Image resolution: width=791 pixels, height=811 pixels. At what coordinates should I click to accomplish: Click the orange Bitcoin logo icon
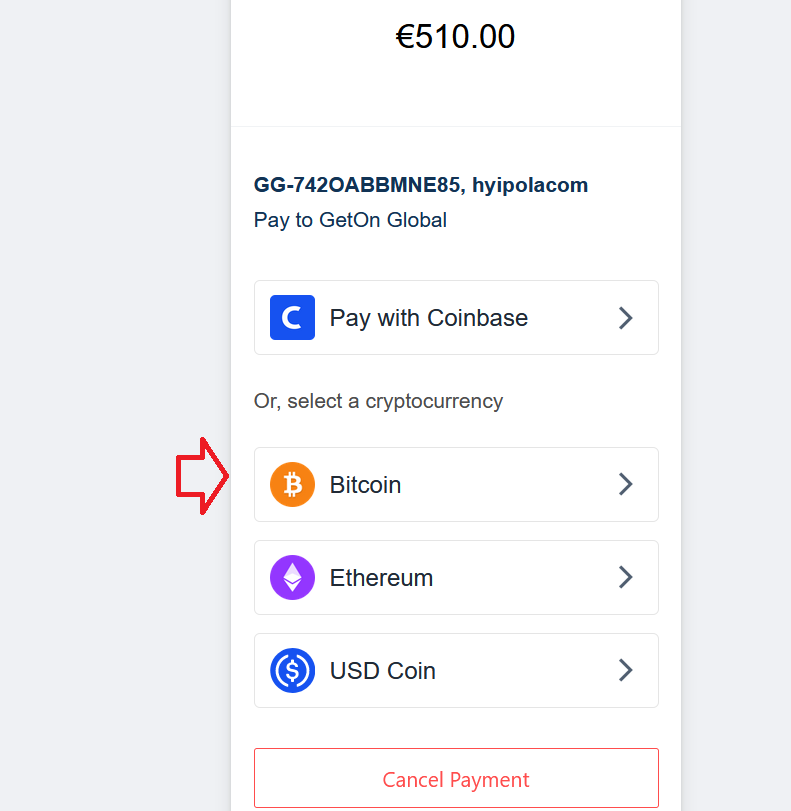click(292, 485)
